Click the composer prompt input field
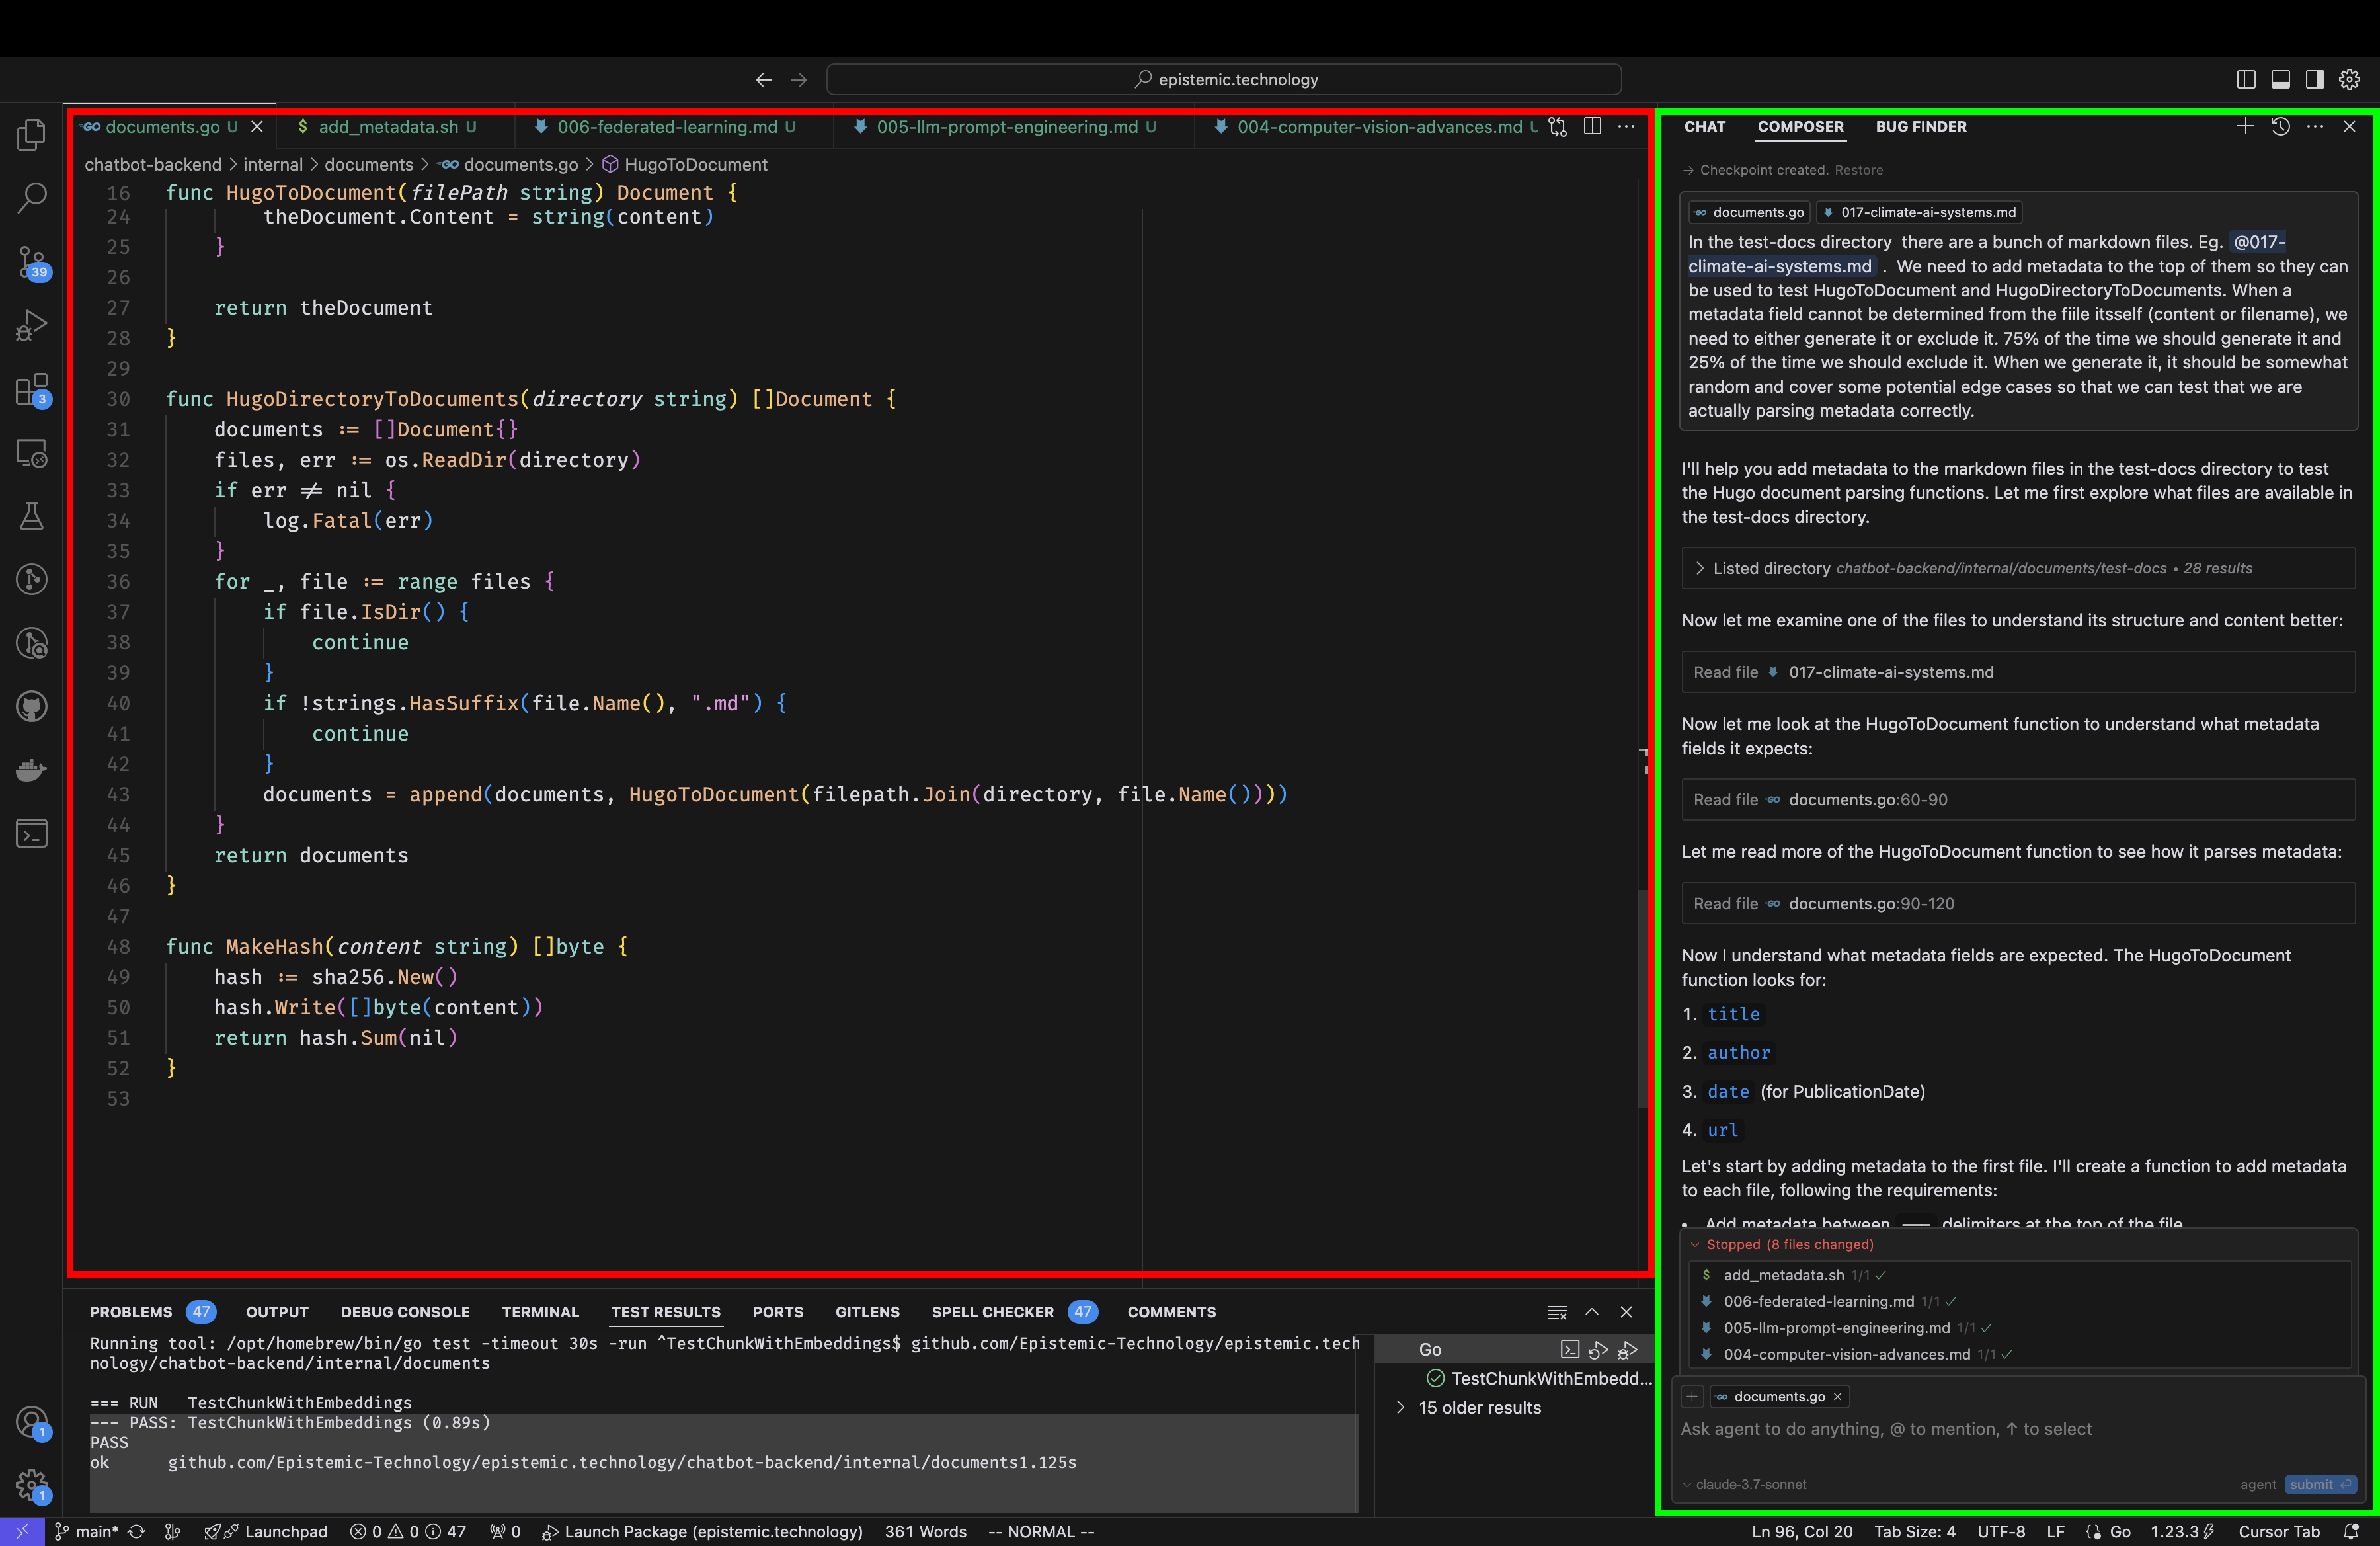Viewport: 2380px width, 1546px height. 2018,1429
